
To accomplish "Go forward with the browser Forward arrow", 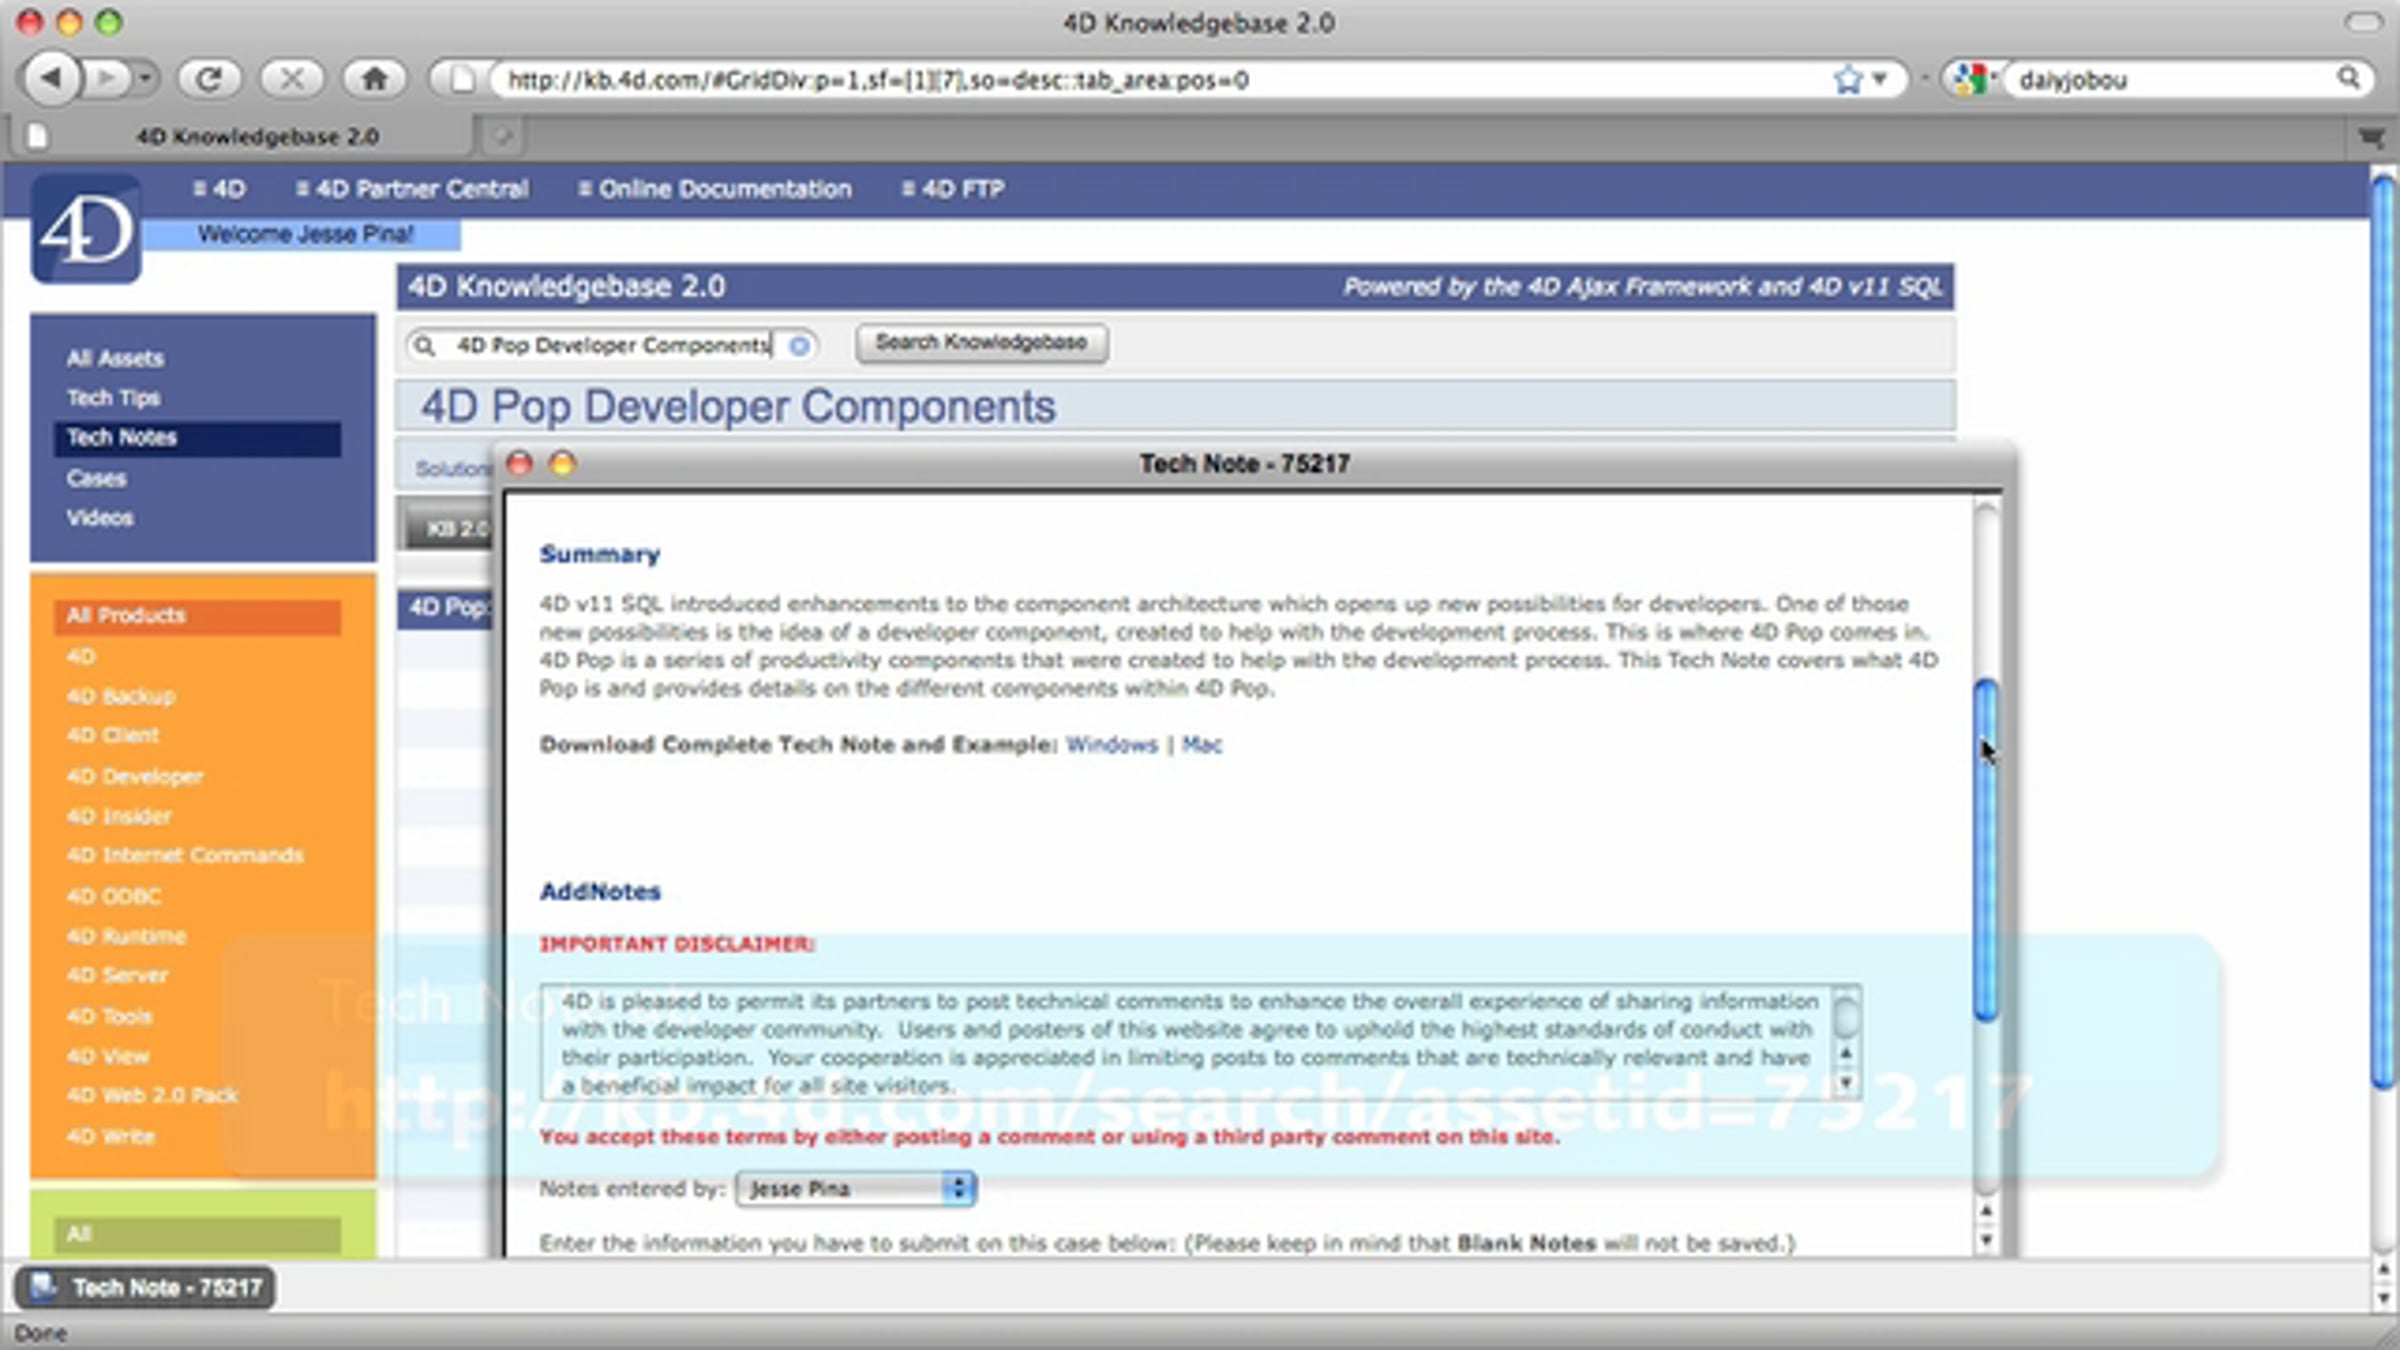I will [x=106, y=78].
